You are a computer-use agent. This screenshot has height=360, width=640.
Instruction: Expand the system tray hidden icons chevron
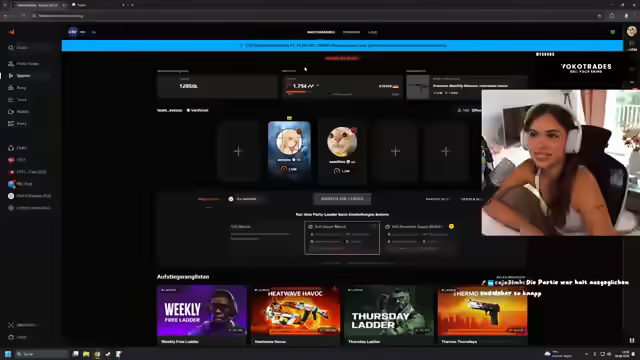586,354
